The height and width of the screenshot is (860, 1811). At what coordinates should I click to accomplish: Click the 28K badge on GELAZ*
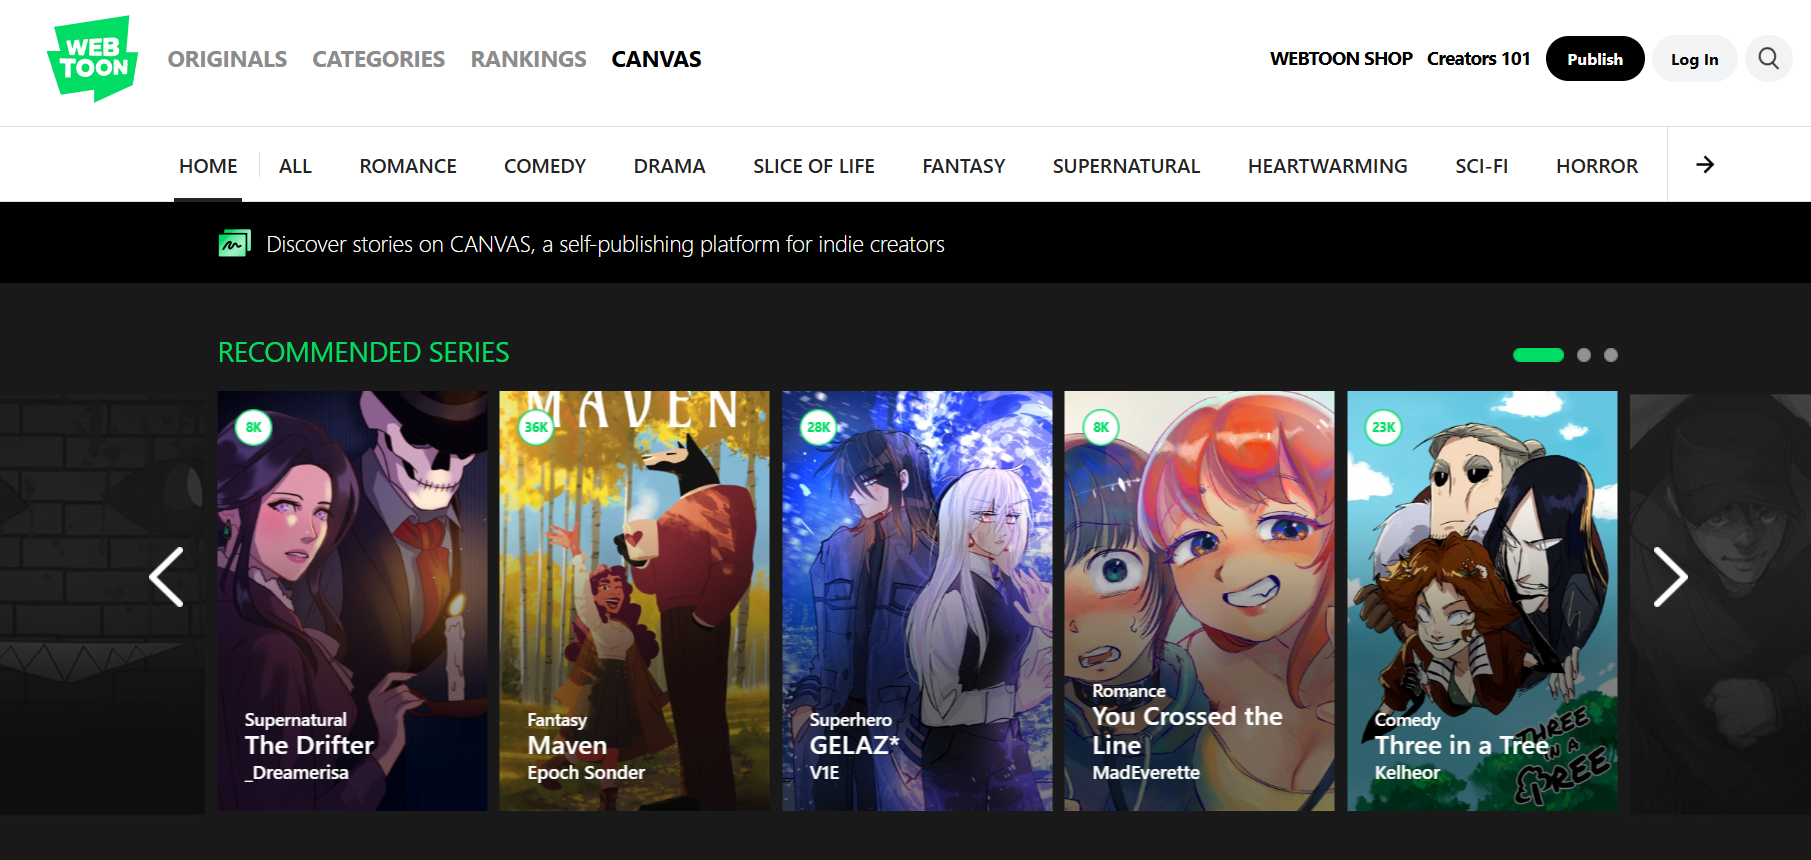(x=819, y=427)
